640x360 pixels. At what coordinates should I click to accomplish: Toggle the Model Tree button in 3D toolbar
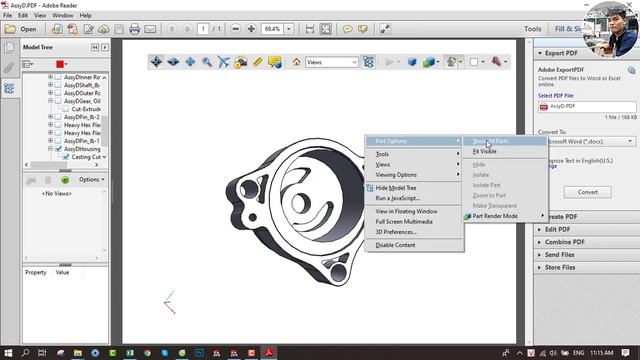click(369, 62)
